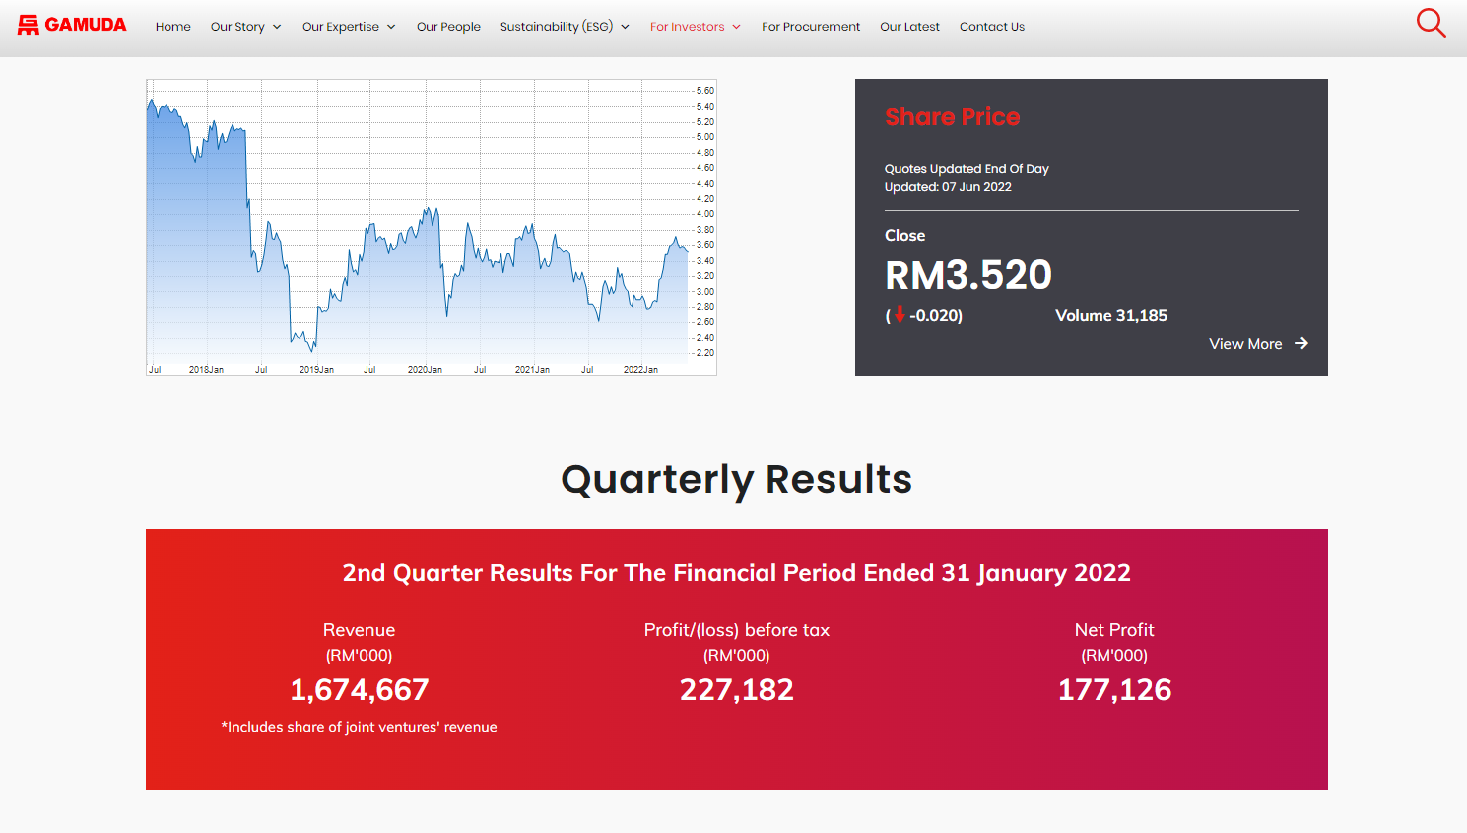Click the -0.020 price change value
The height and width of the screenshot is (833, 1467).
click(936, 315)
